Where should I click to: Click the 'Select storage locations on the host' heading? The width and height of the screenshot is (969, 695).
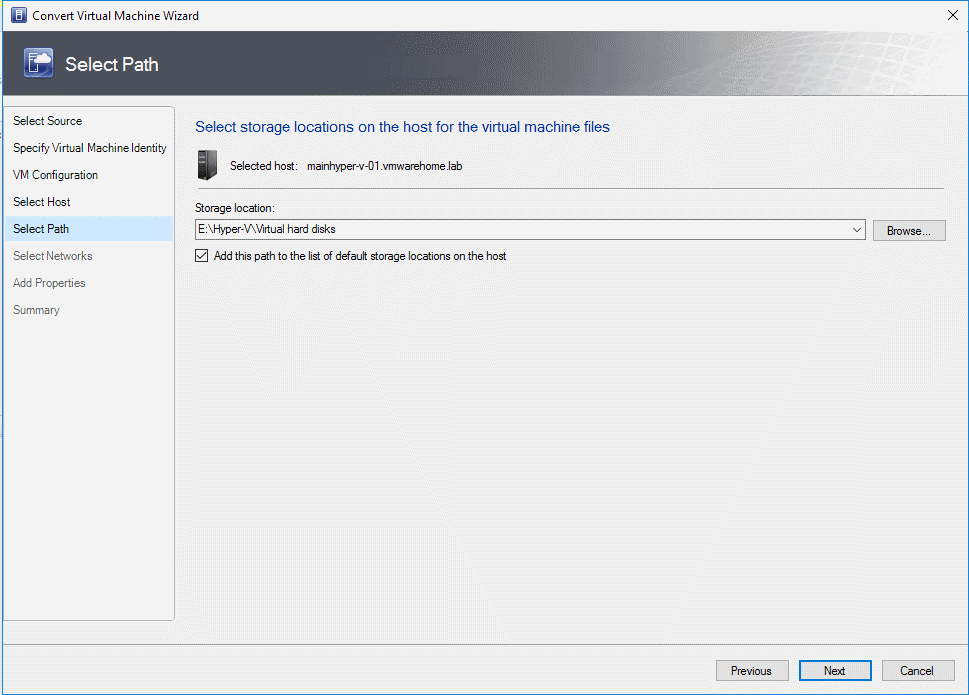pos(402,127)
